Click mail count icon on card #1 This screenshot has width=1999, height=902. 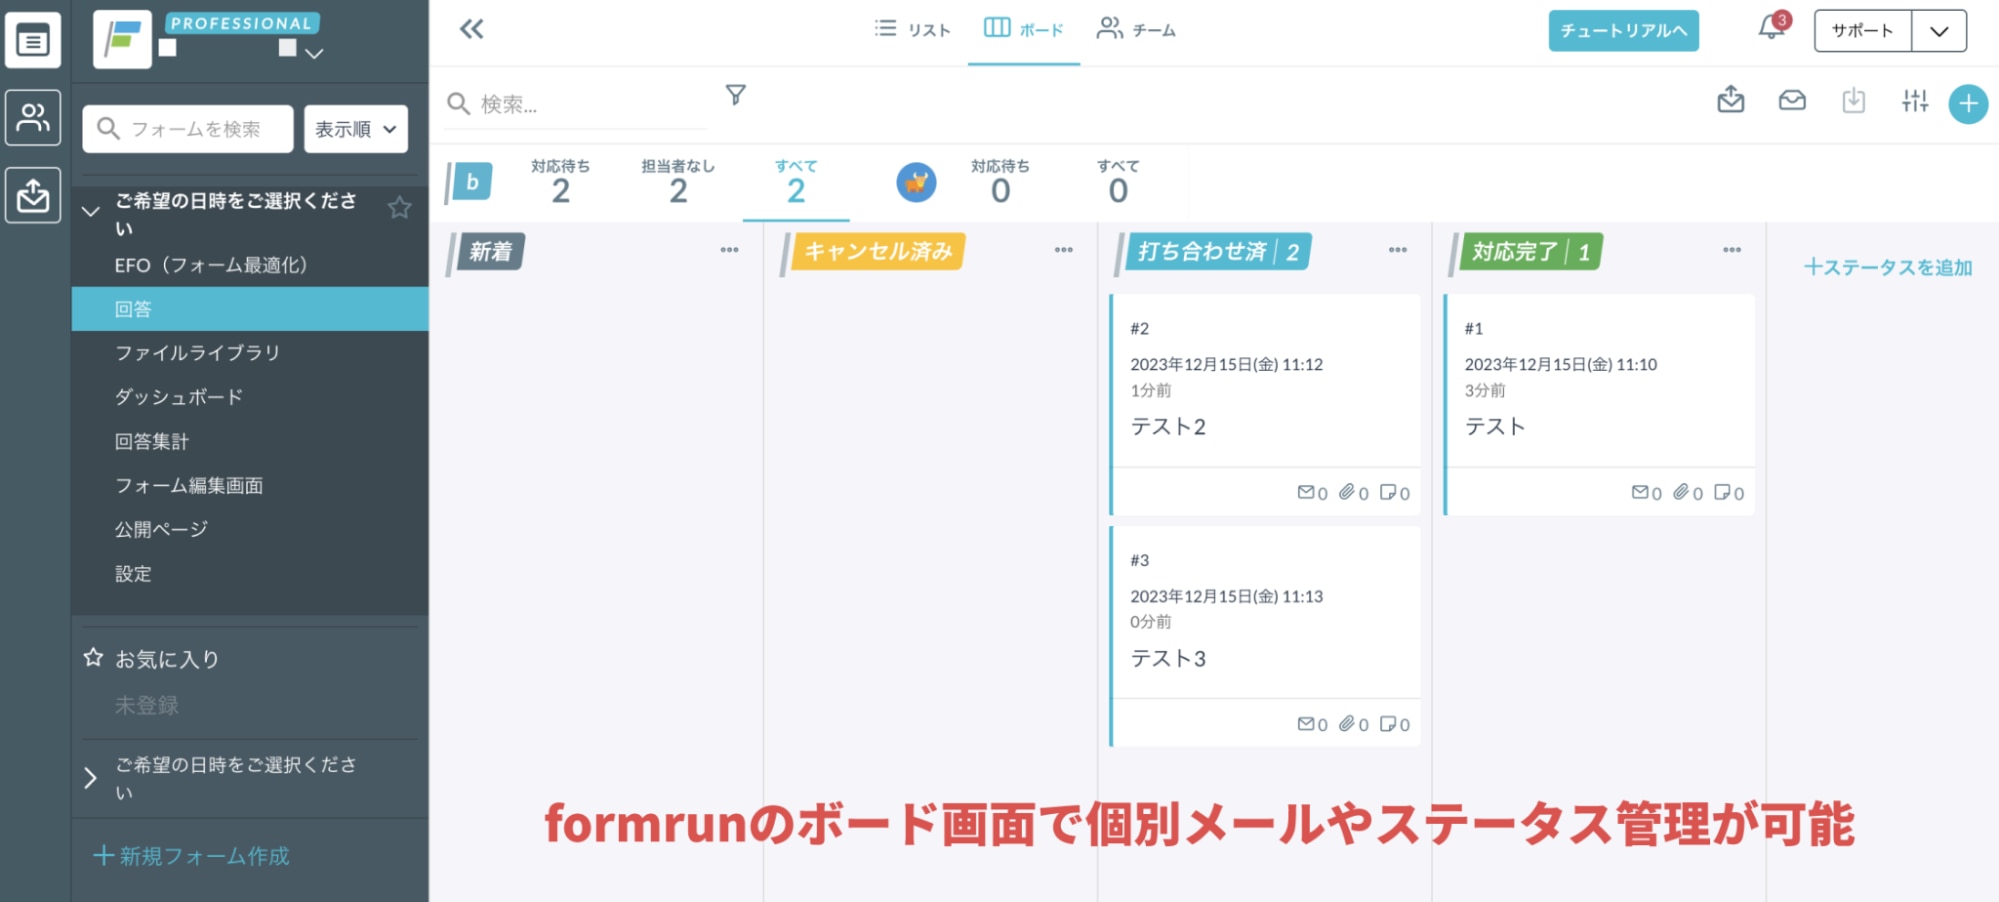point(1640,492)
